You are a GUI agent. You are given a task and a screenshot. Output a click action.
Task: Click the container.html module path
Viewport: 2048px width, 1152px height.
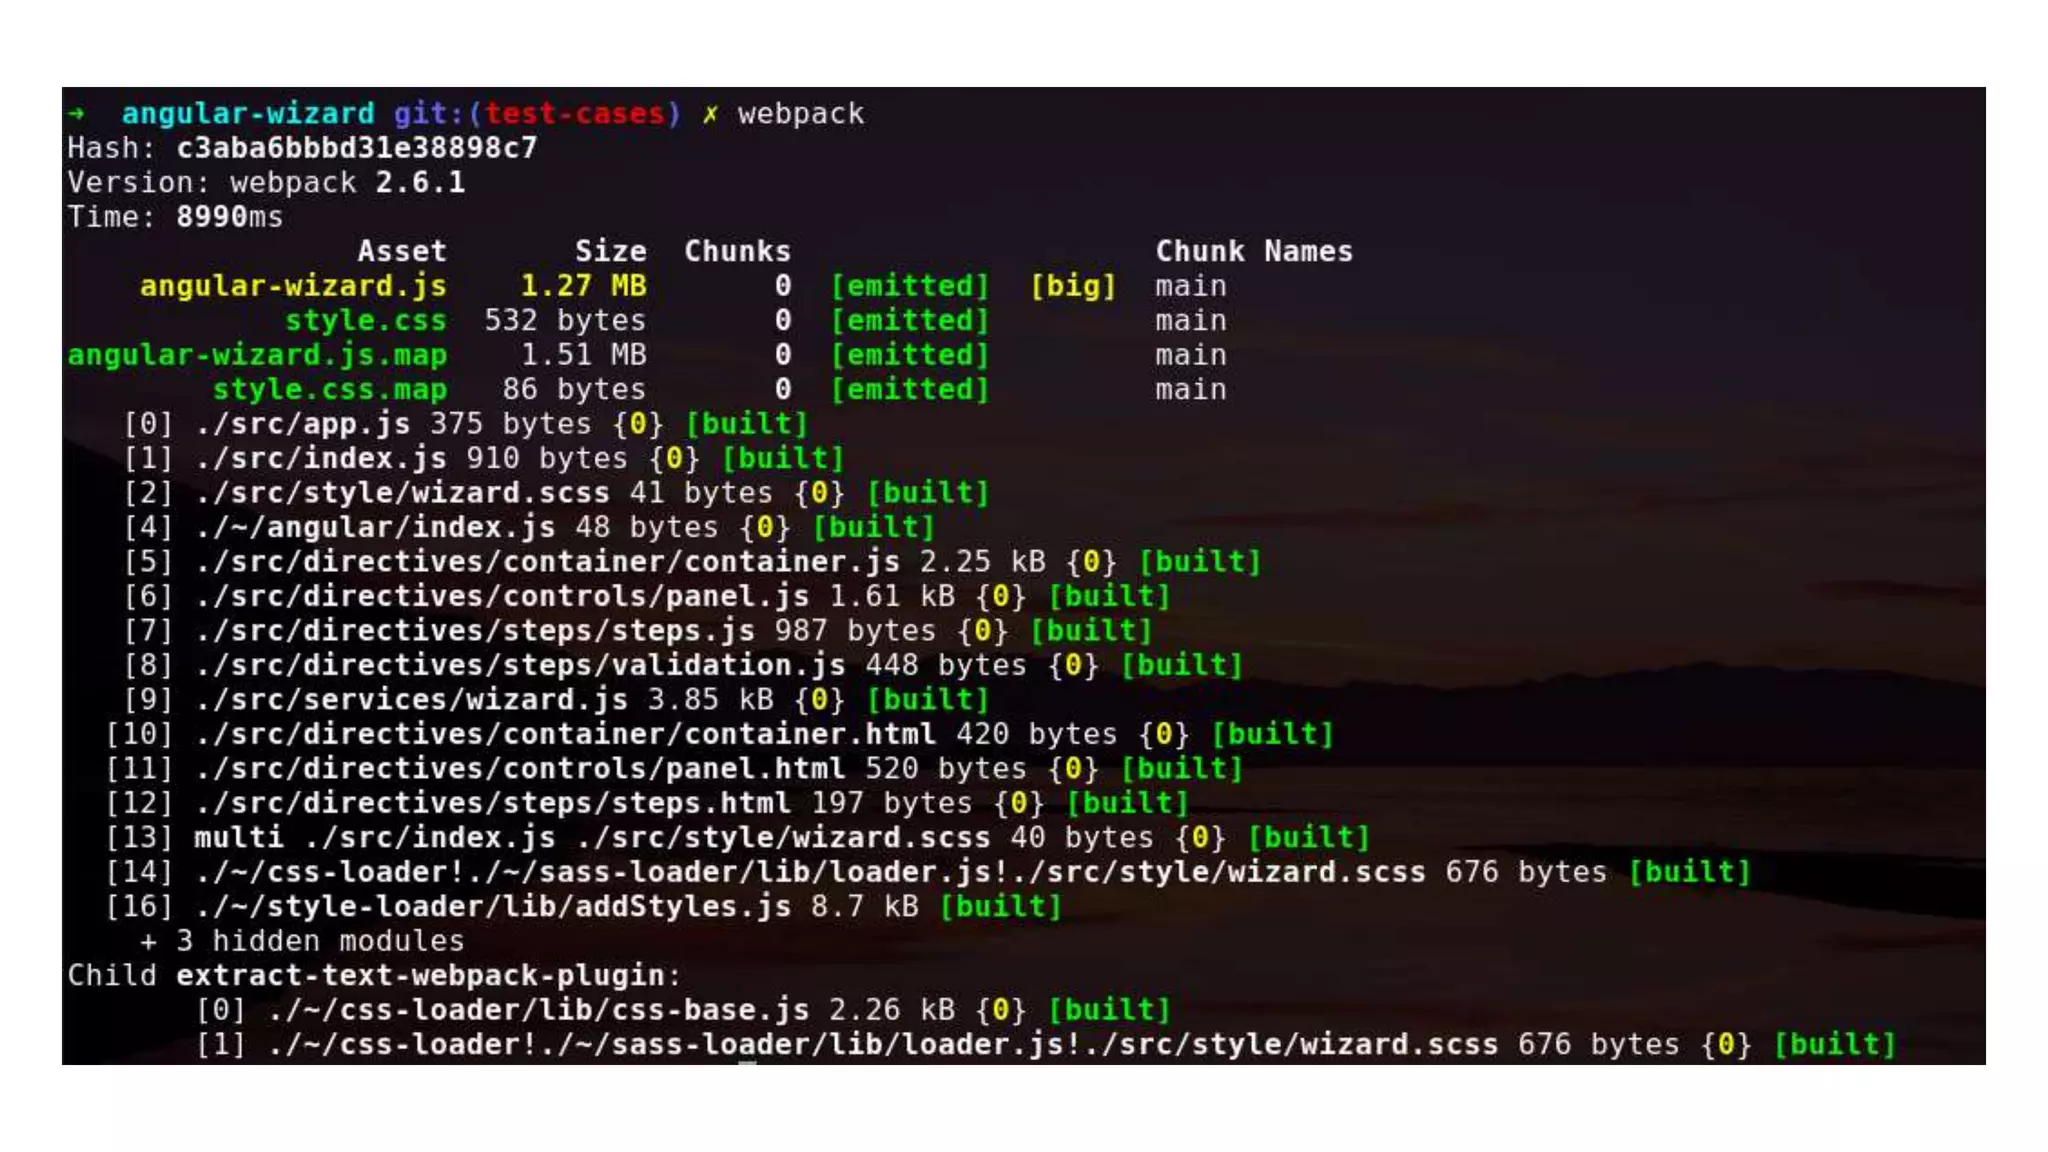point(565,734)
